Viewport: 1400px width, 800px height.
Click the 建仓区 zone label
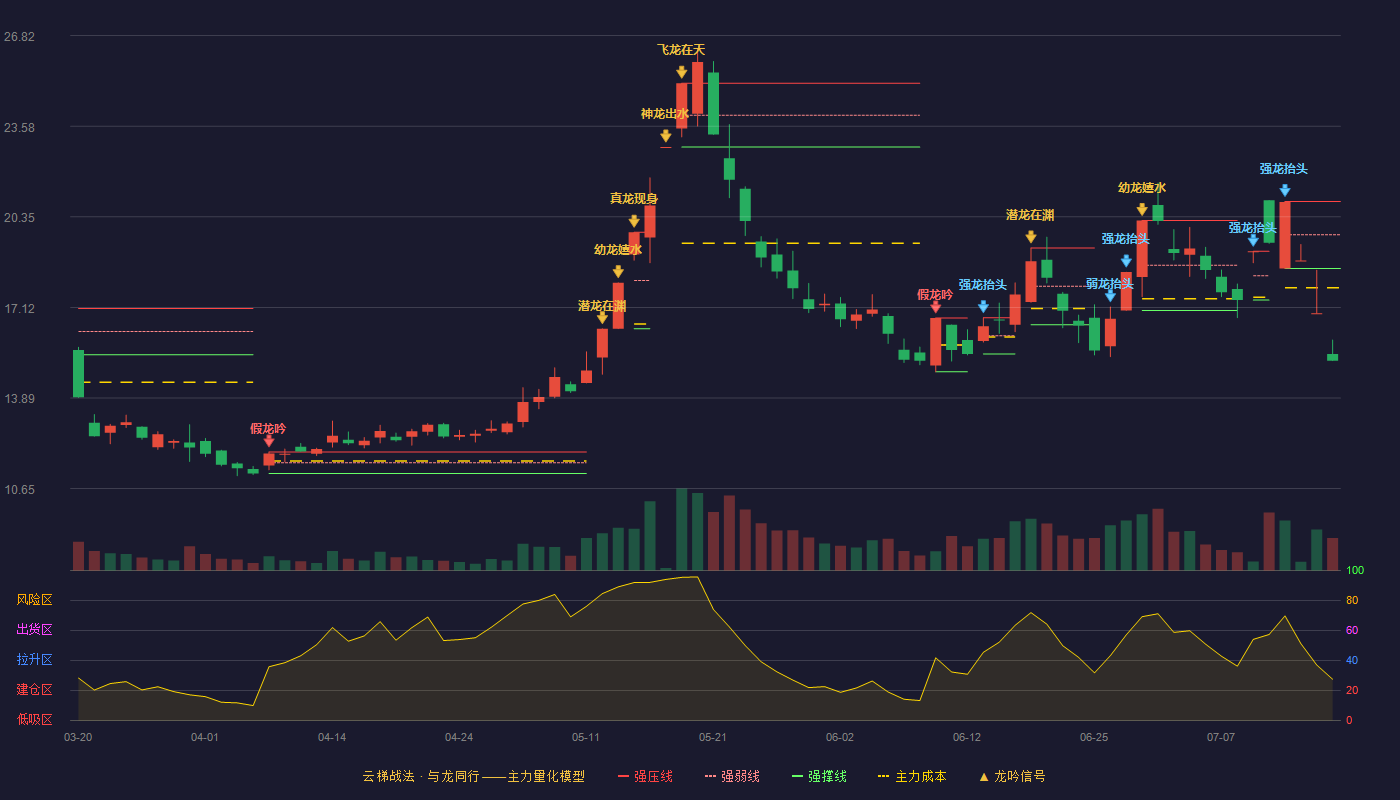pyautogui.click(x=35, y=690)
